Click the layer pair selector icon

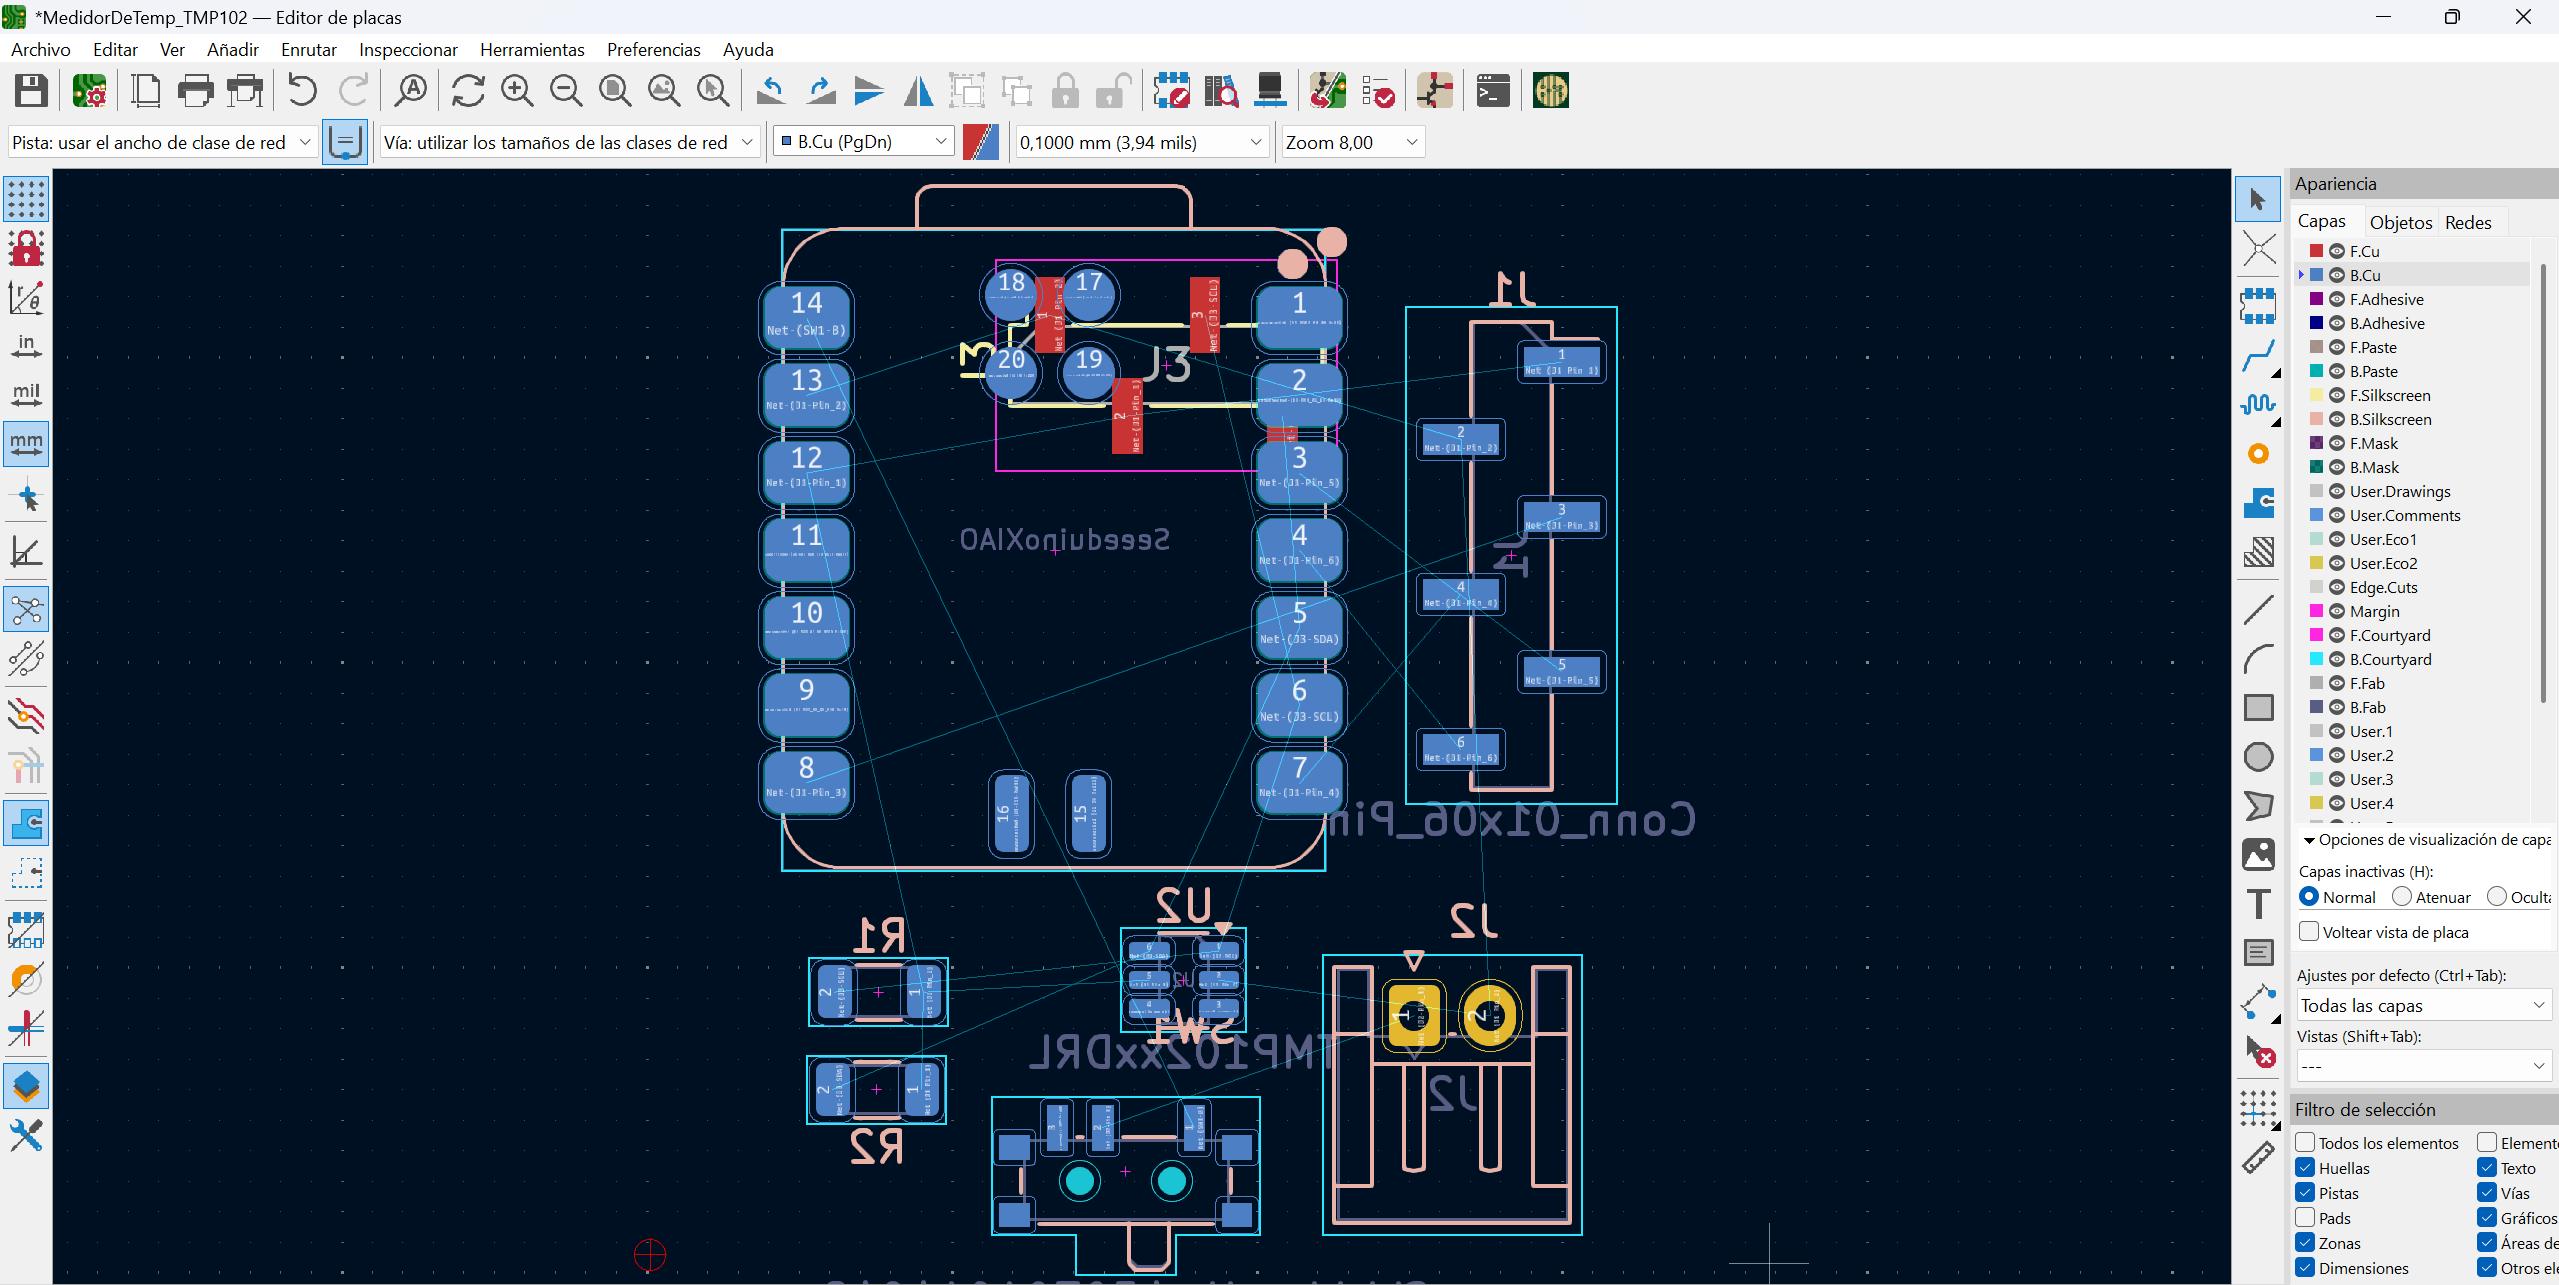pos(981,142)
